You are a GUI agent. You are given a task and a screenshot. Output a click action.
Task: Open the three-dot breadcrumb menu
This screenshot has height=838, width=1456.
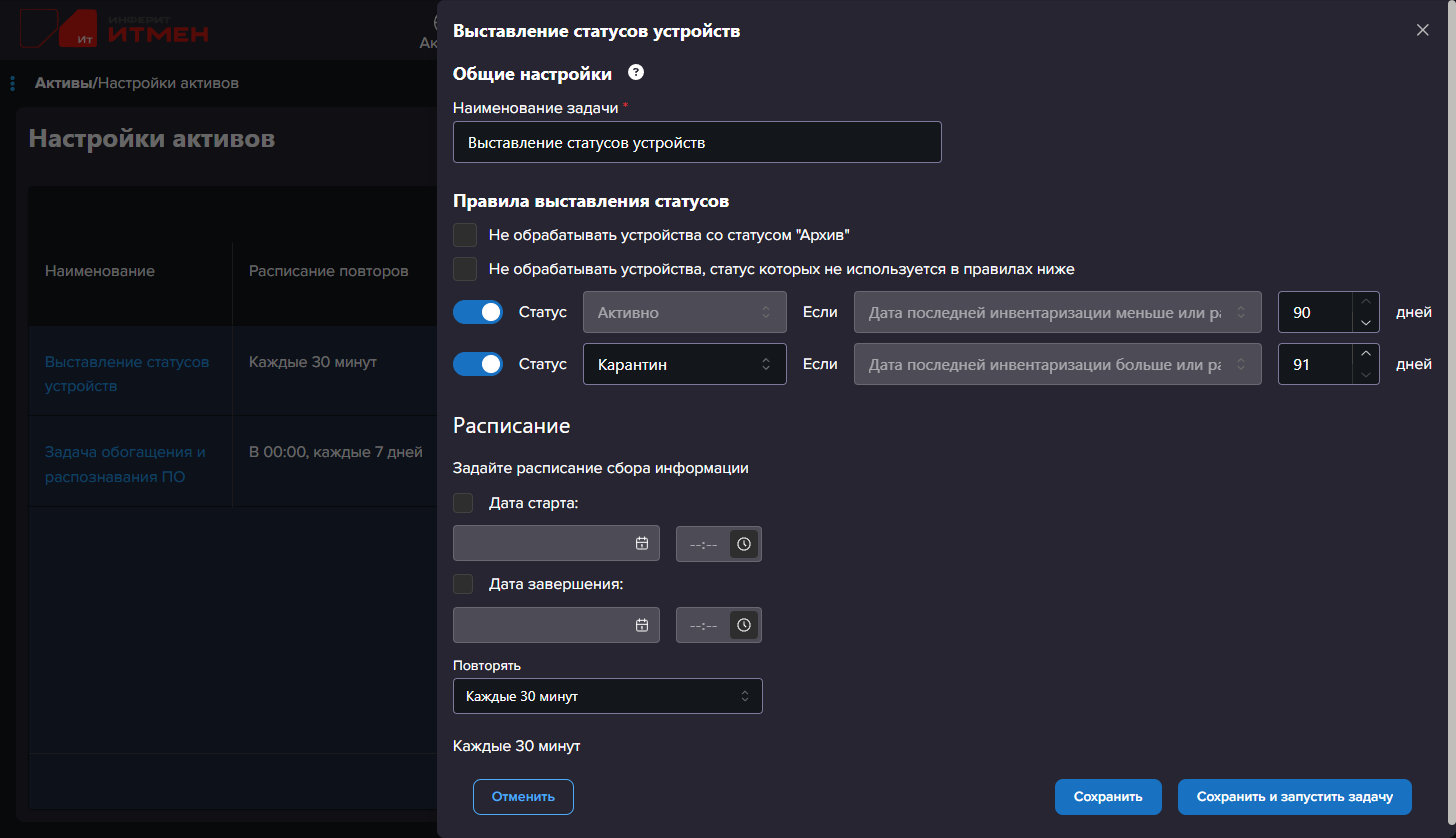coord(12,83)
